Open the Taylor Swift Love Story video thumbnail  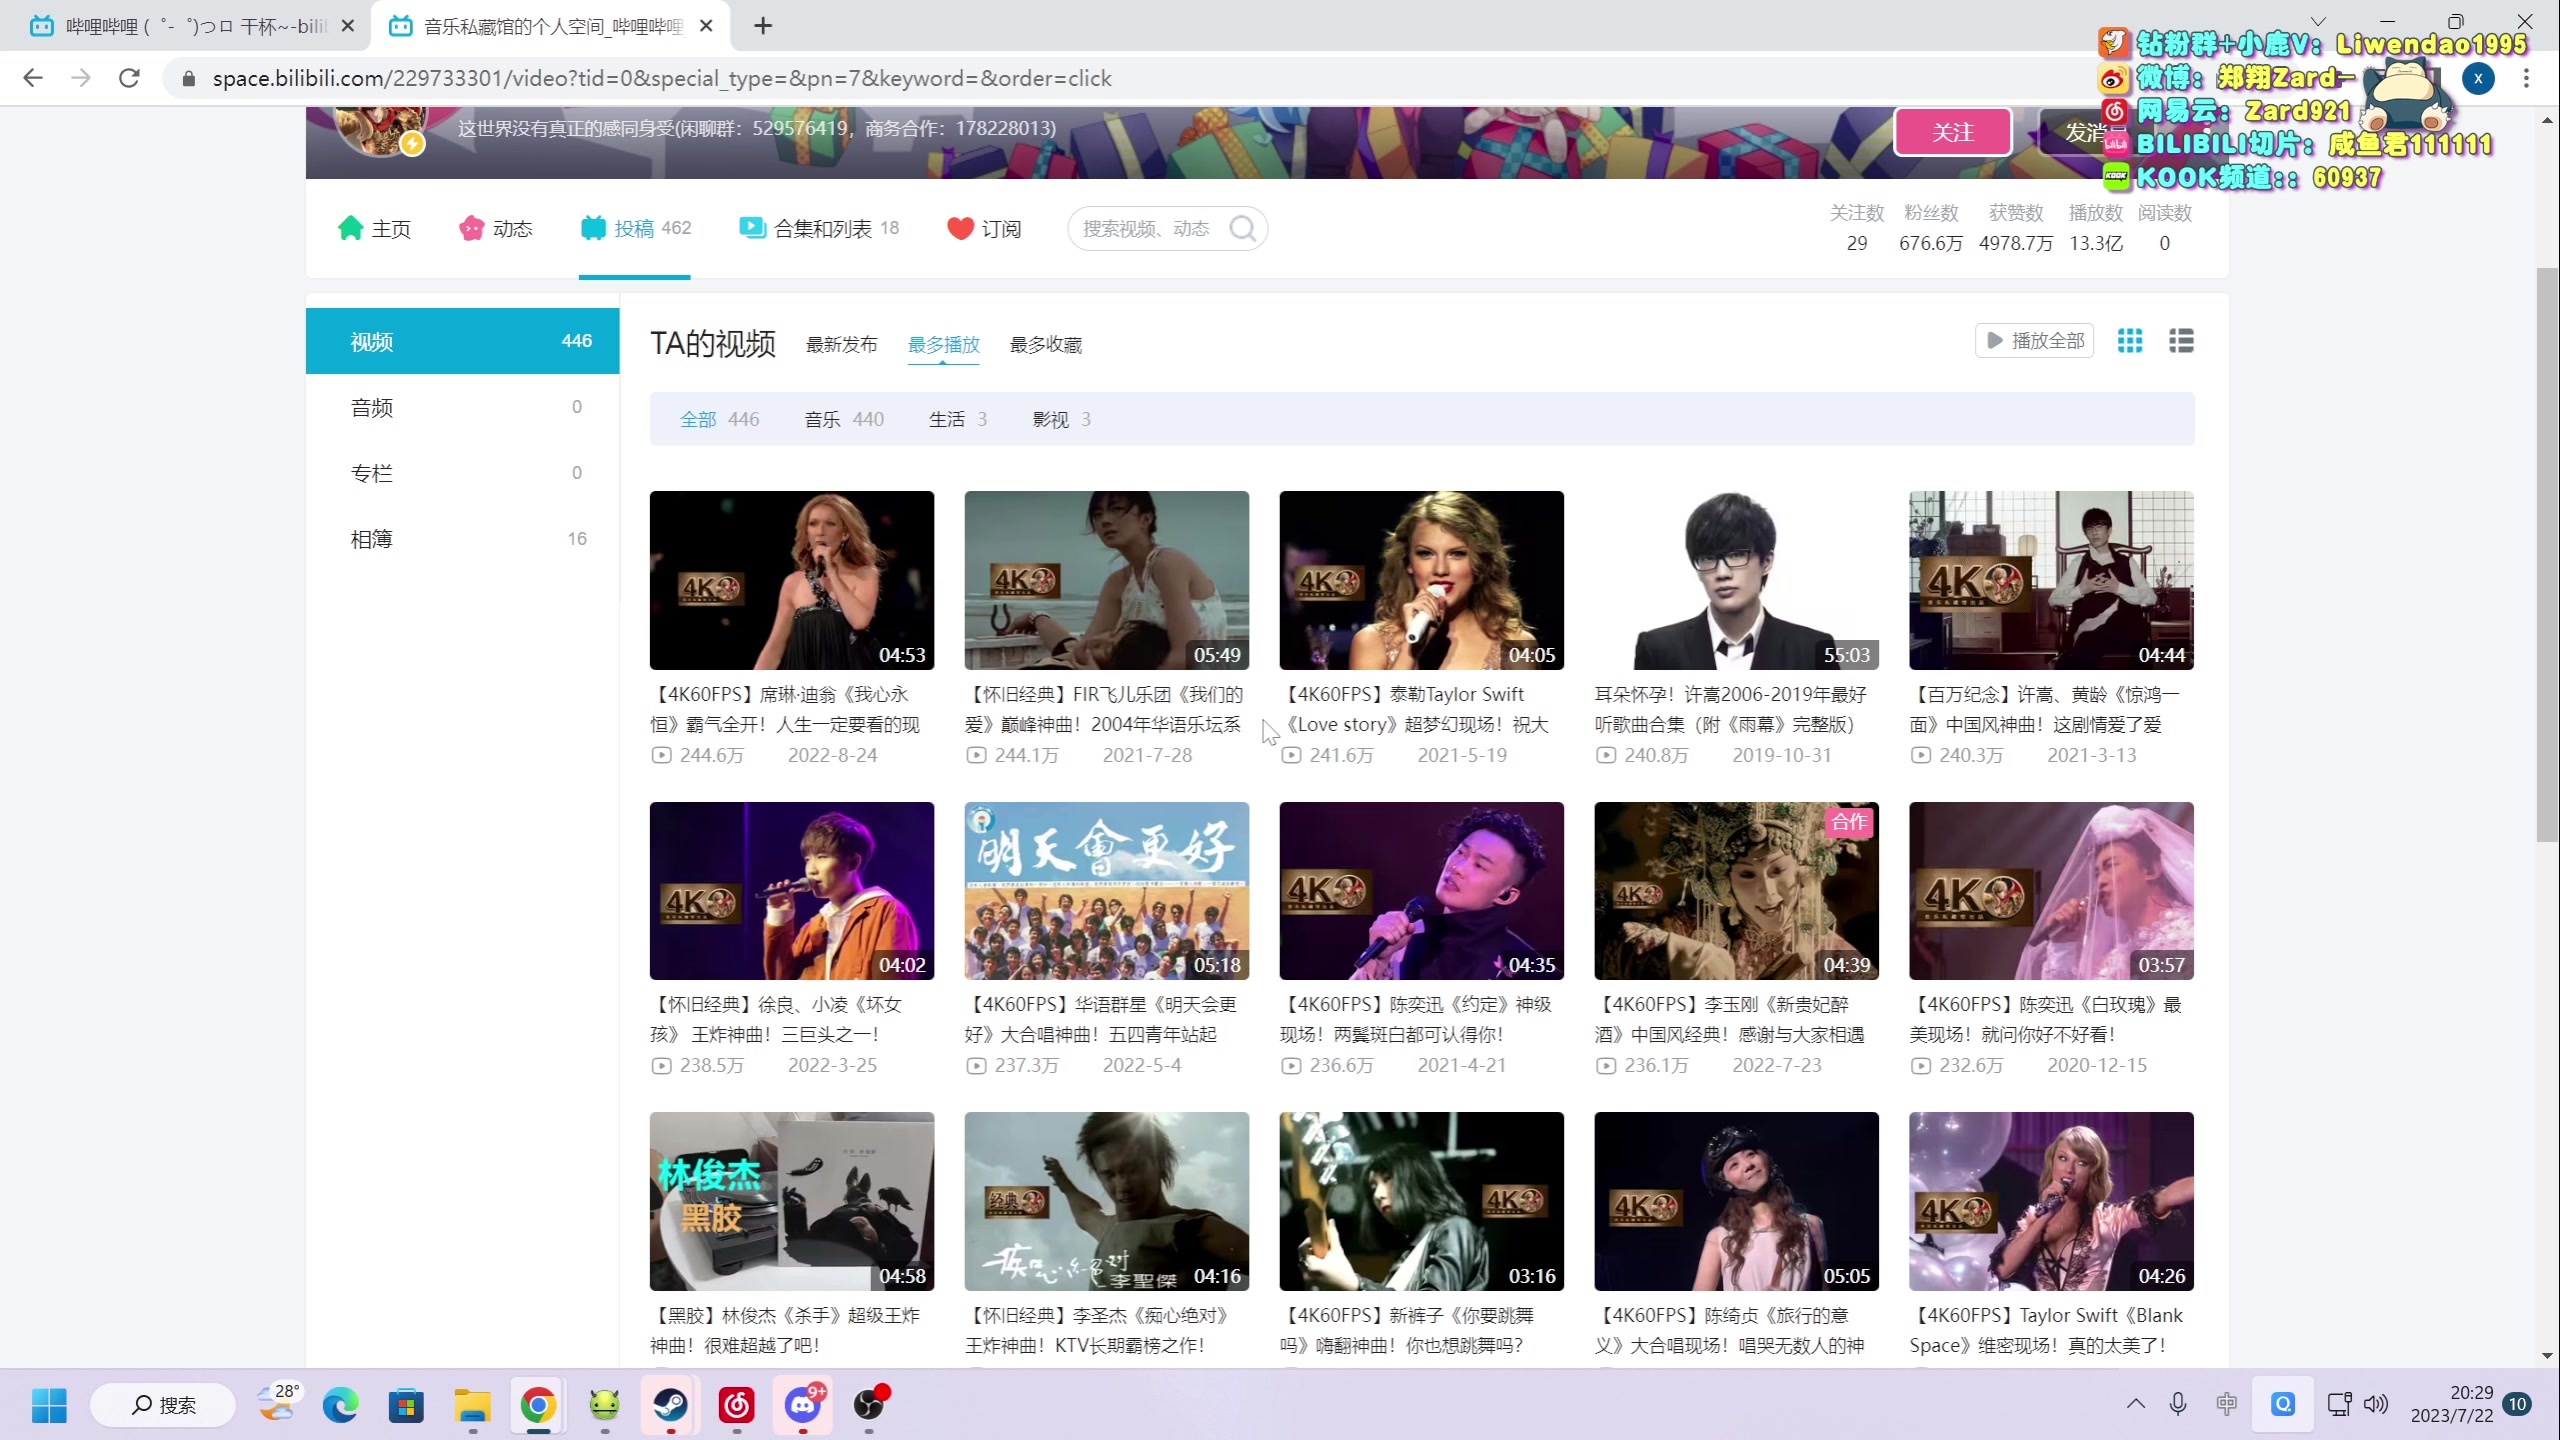(1420, 580)
